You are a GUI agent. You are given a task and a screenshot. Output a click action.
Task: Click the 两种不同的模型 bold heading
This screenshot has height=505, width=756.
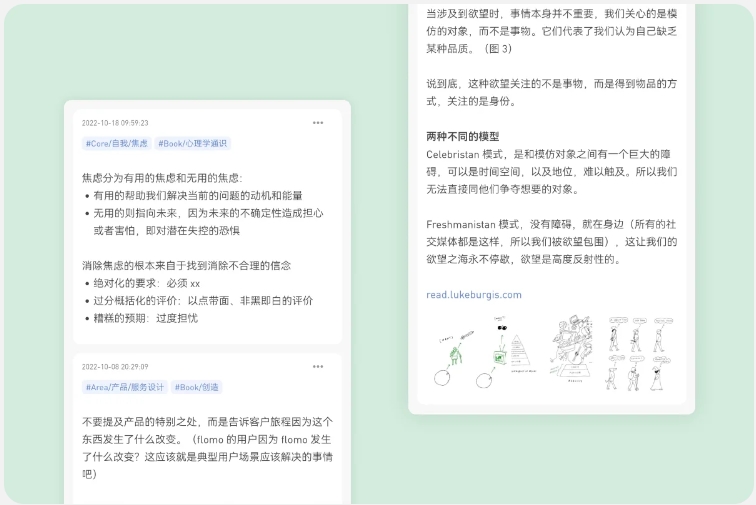(462, 136)
